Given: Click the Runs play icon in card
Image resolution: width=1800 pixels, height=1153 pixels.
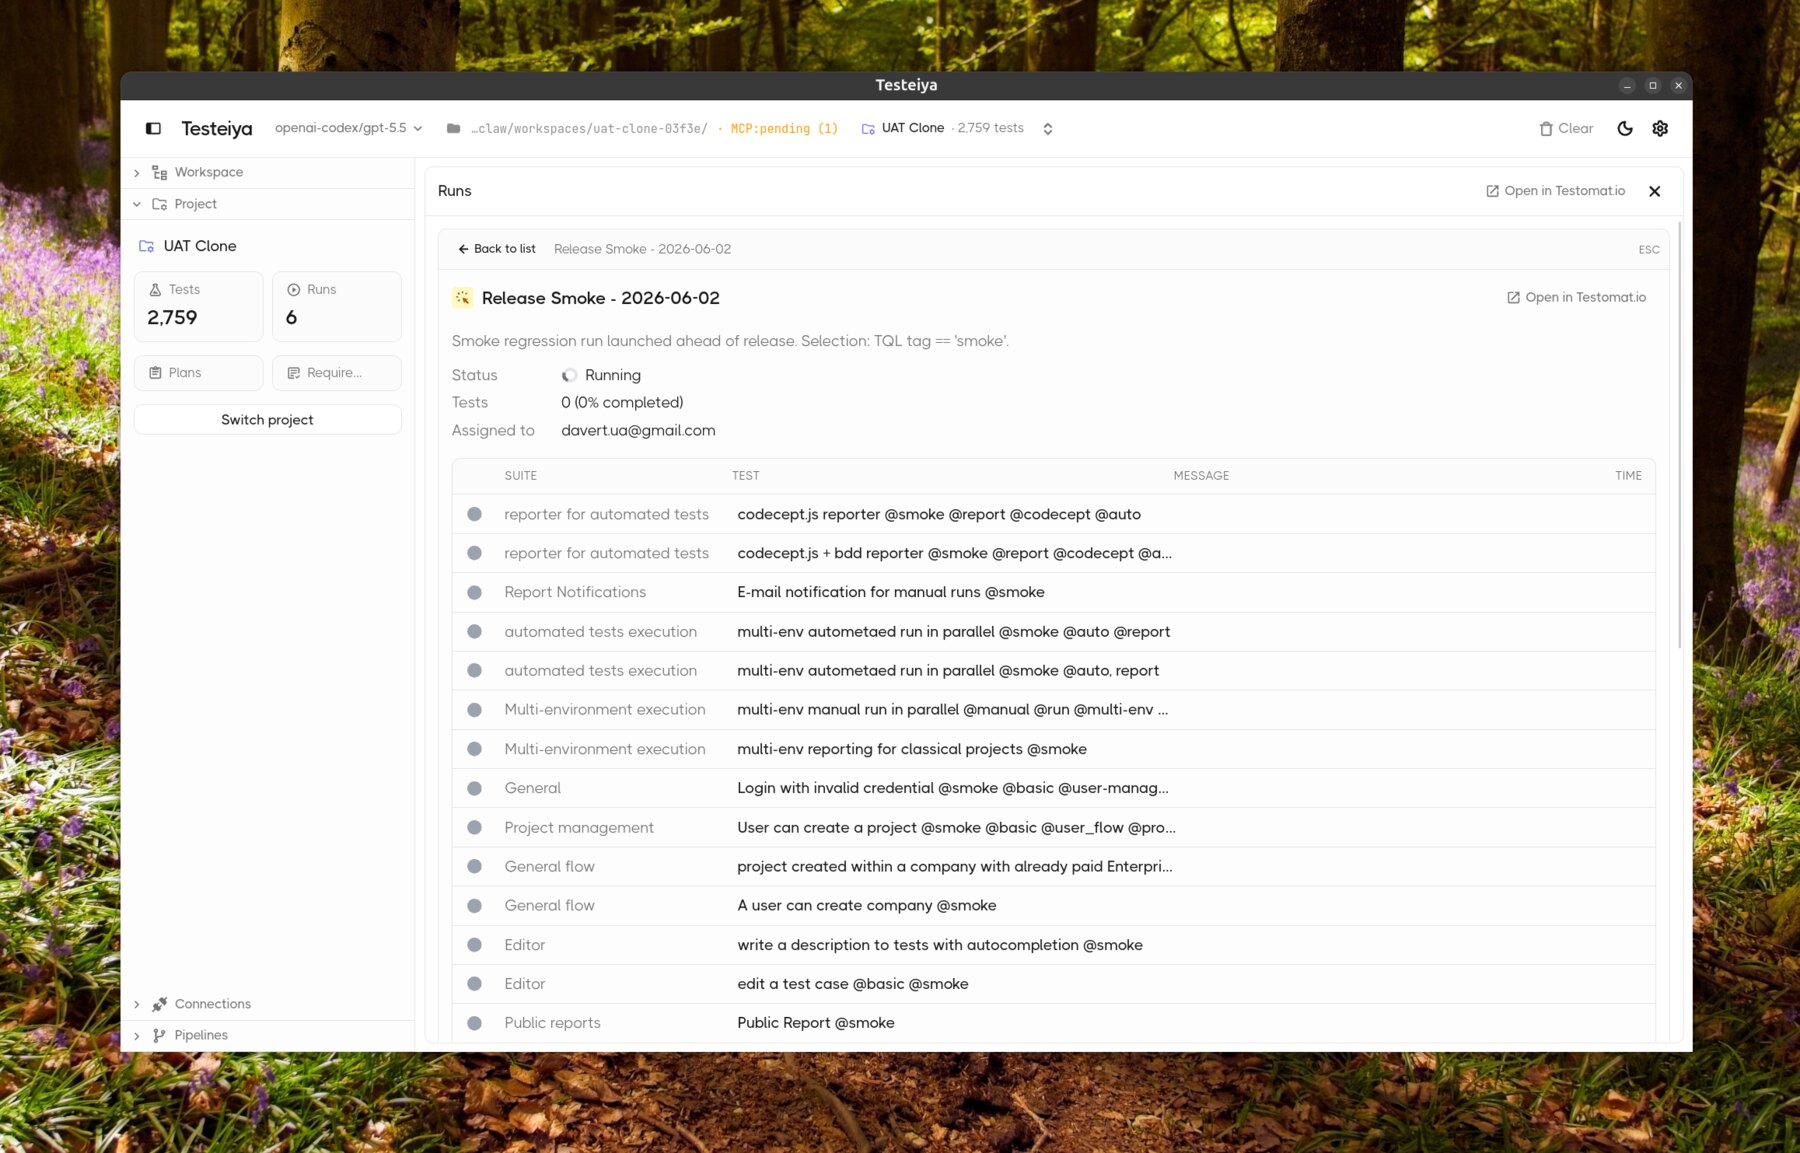Looking at the screenshot, I should [294, 290].
